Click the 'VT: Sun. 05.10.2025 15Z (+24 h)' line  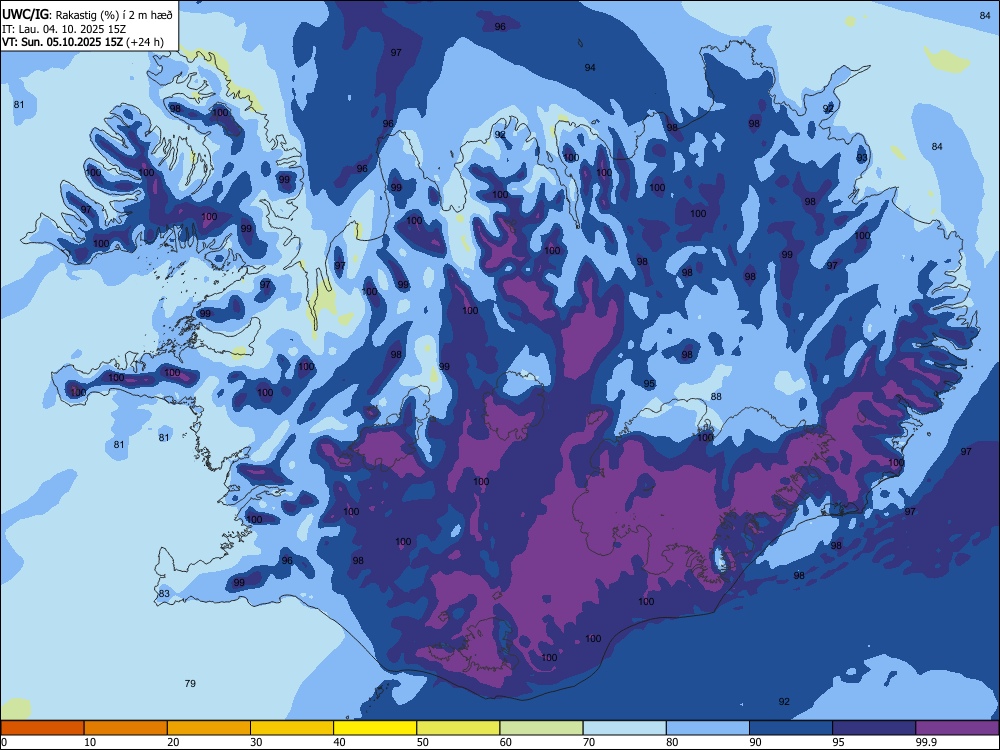(x=82, y=43)
